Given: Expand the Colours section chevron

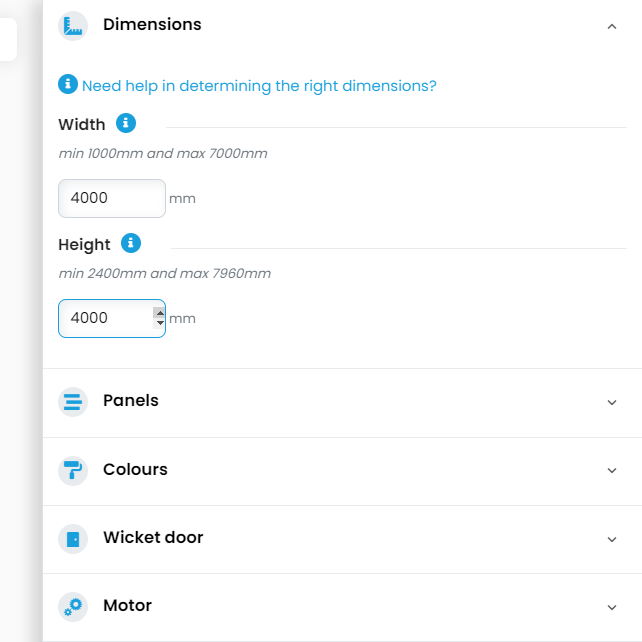Looking at the screenshot, I should click(x=612, y=470).
